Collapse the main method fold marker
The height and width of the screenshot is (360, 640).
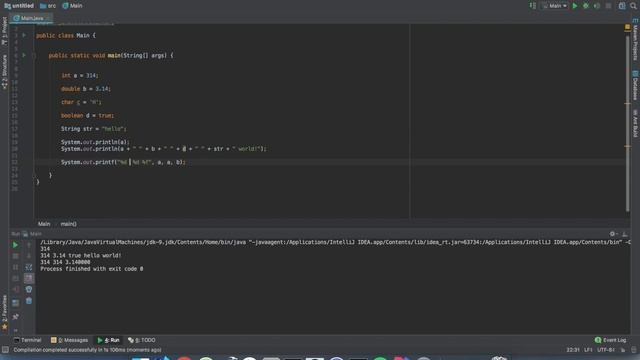(x=34, y=55)
